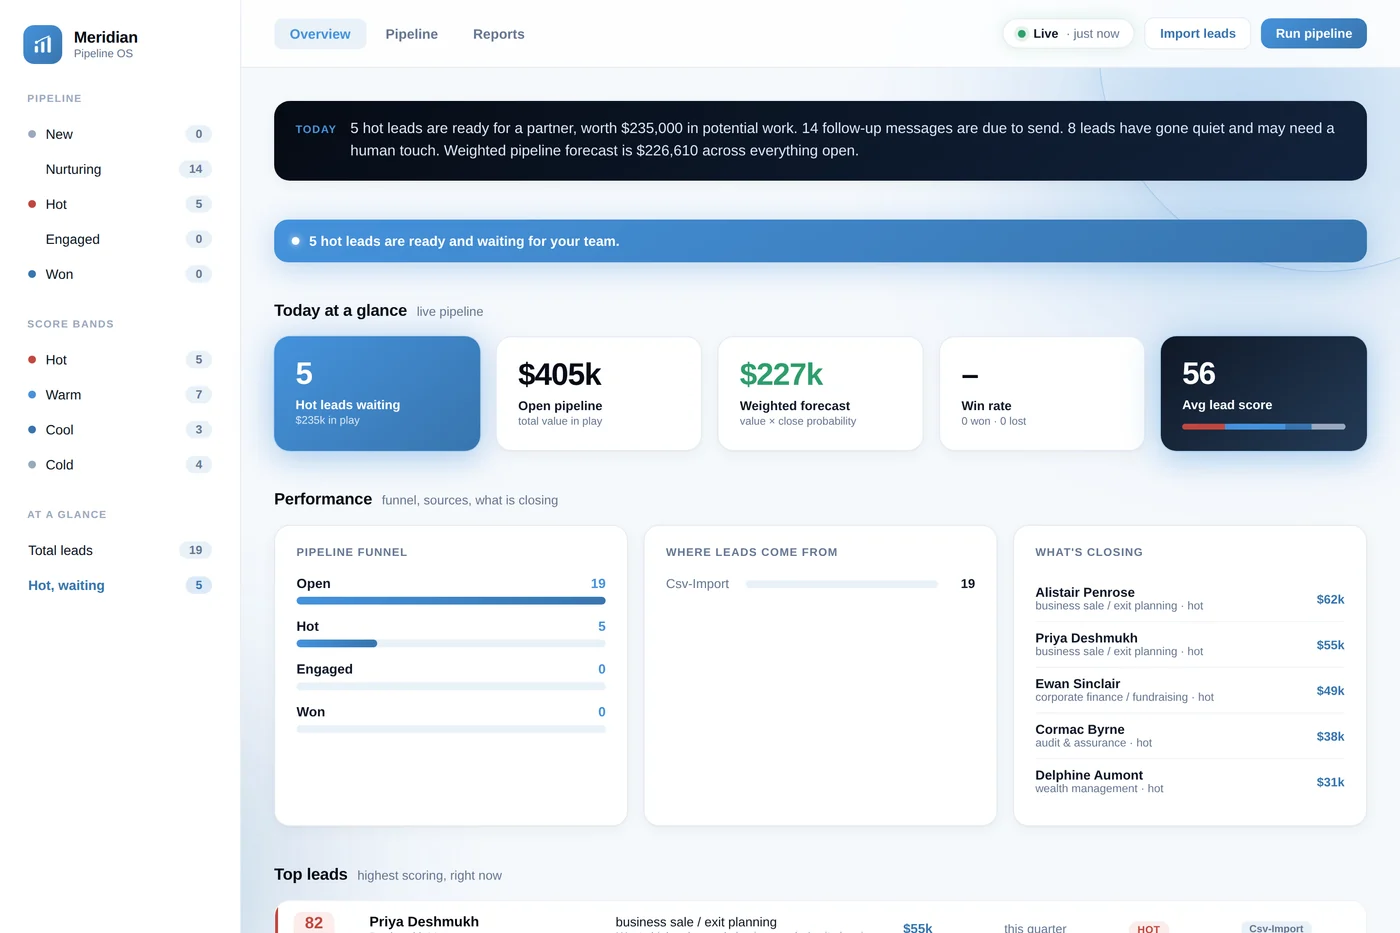This screenshot has width=1400, height=933.
Task: Open the Avg lead score card
Action: pos(1263,393)
